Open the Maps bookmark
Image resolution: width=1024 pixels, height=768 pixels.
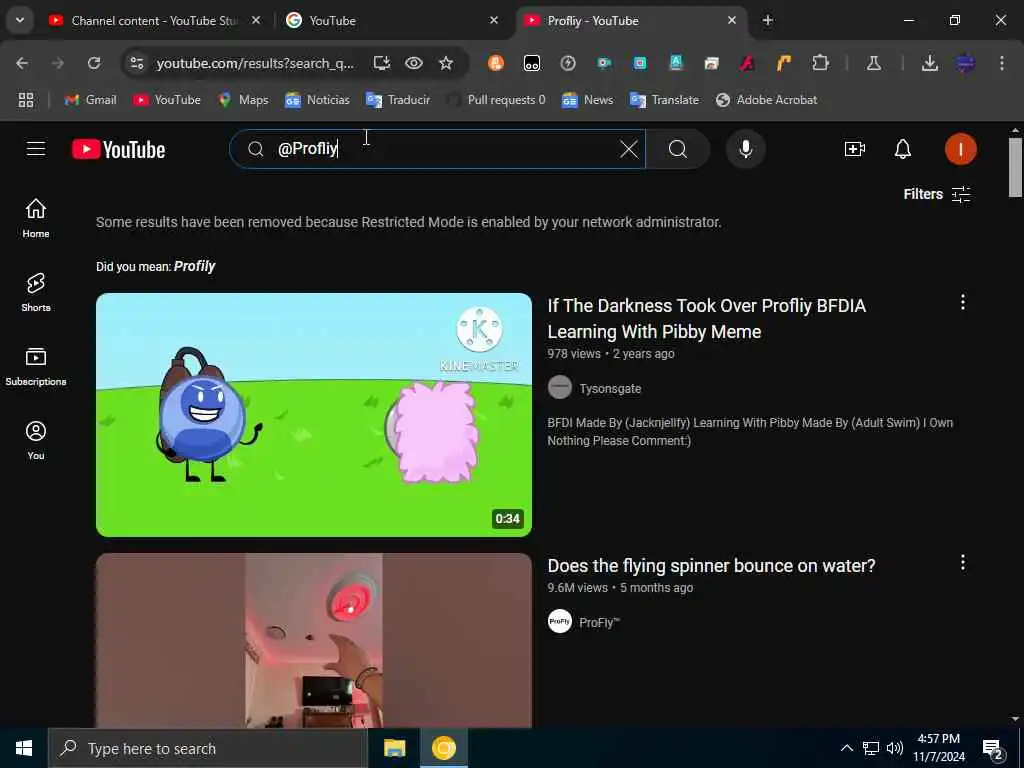243,100
